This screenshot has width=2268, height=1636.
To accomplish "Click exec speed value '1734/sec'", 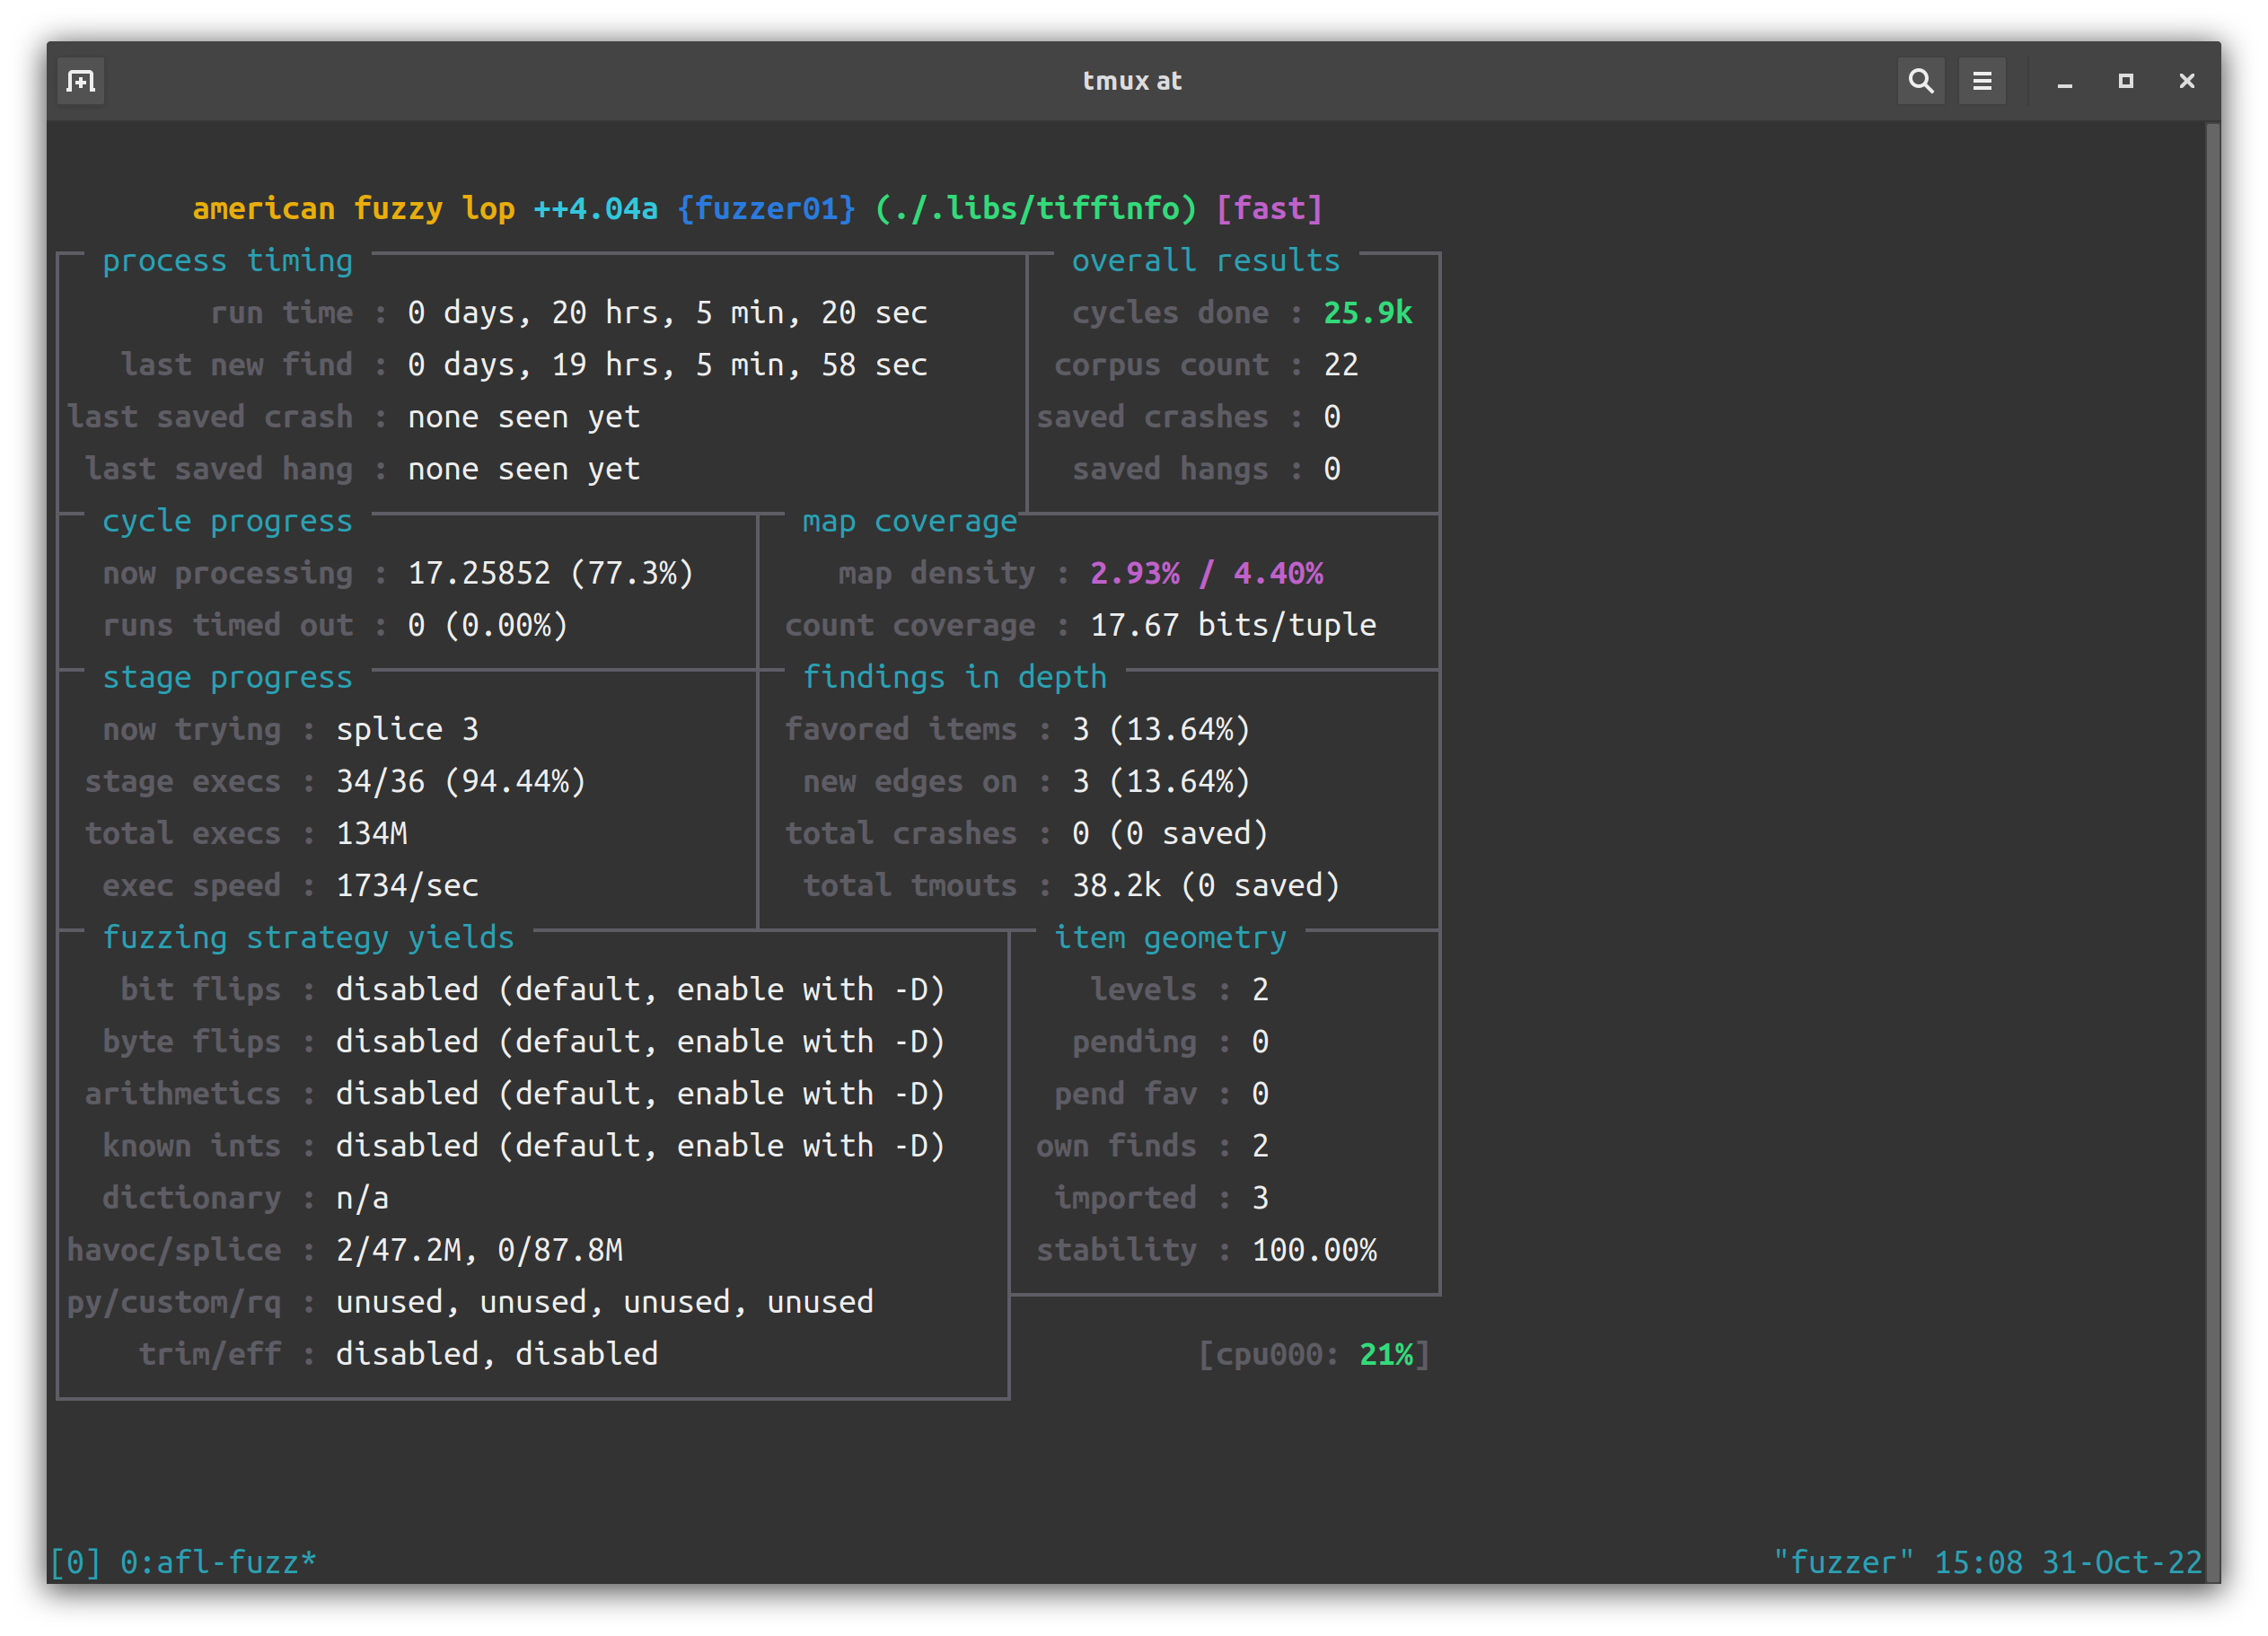I will [x=407, y=885].
